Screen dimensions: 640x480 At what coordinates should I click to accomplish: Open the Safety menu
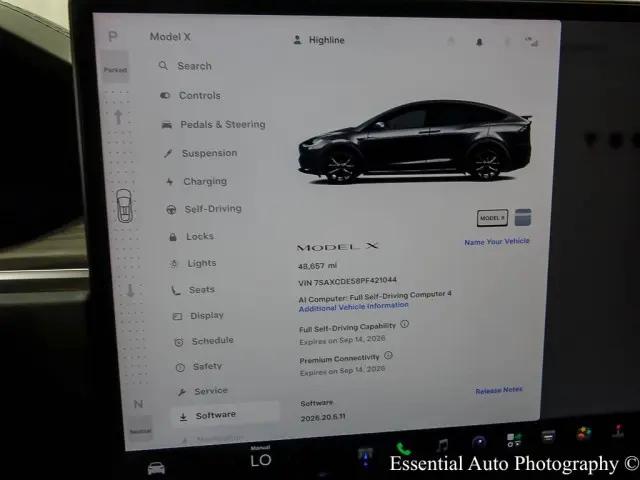tap(199, 367)
